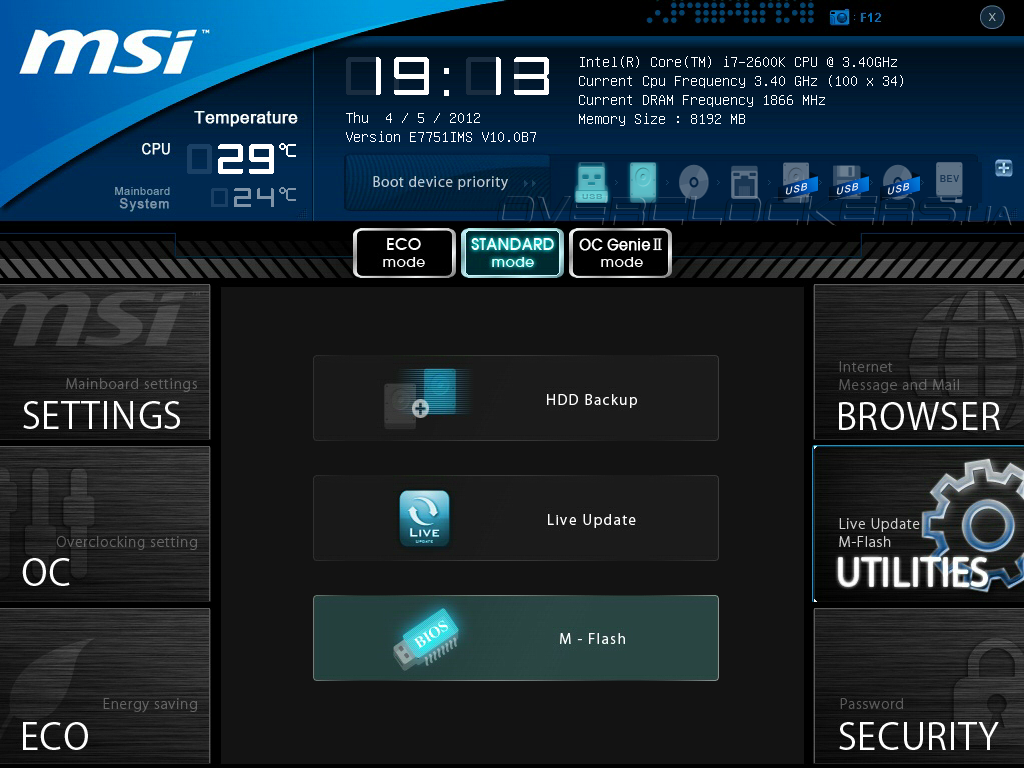This screenshot has width=1024, height=768.
Task: Open the OC overclocking setting panel
Action: click(x=104, y=524)
